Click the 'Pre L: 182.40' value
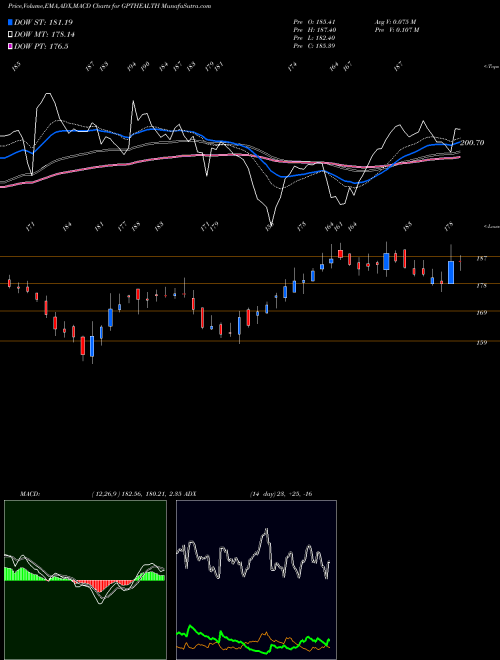The height and width of the screenshot is (660, 500). pyautogui.click(x=314, y=37)
